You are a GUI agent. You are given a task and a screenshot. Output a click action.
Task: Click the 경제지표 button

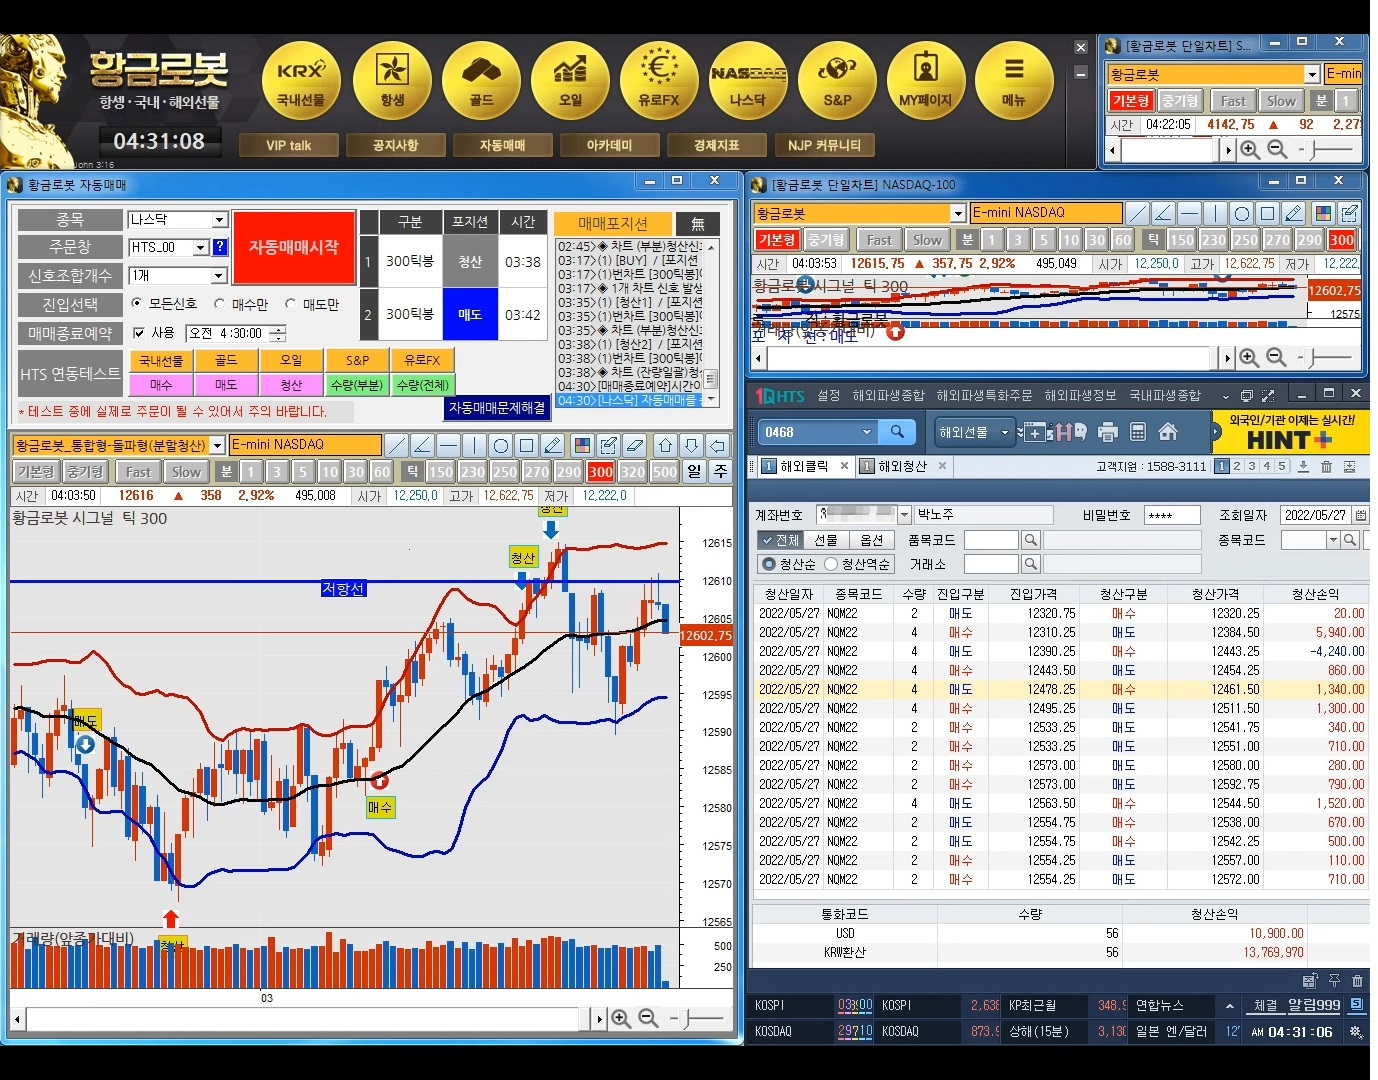[717, 146]
